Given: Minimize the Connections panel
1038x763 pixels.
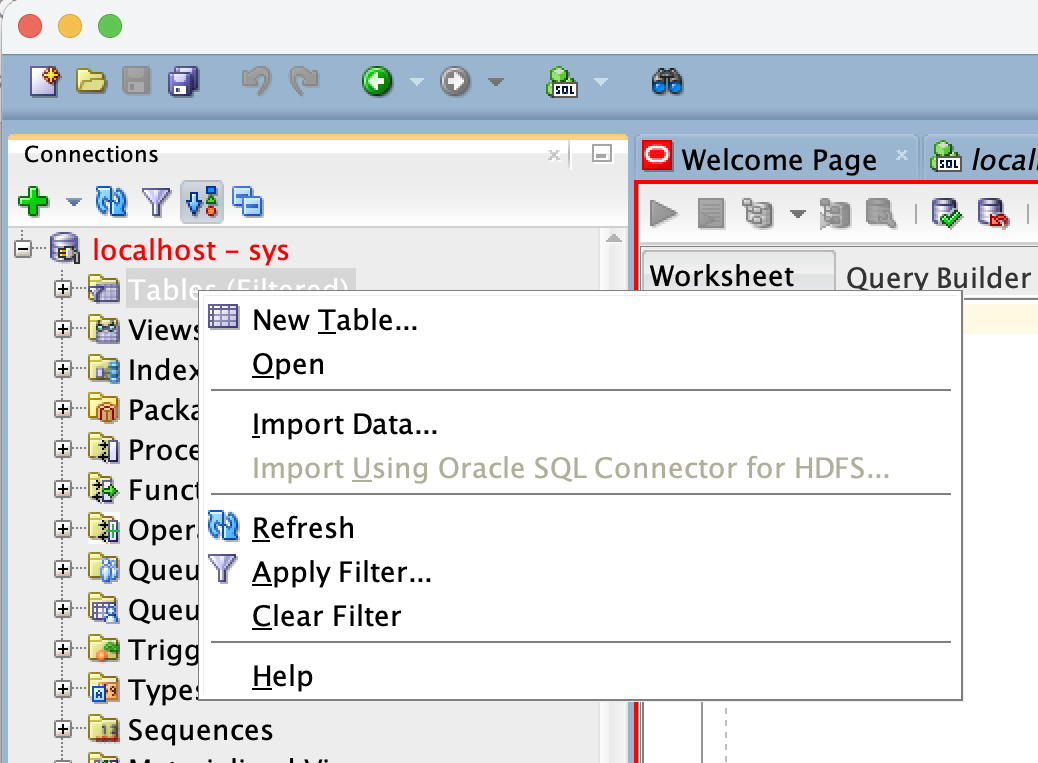Looking at the screenshot, I should (601, 154).
